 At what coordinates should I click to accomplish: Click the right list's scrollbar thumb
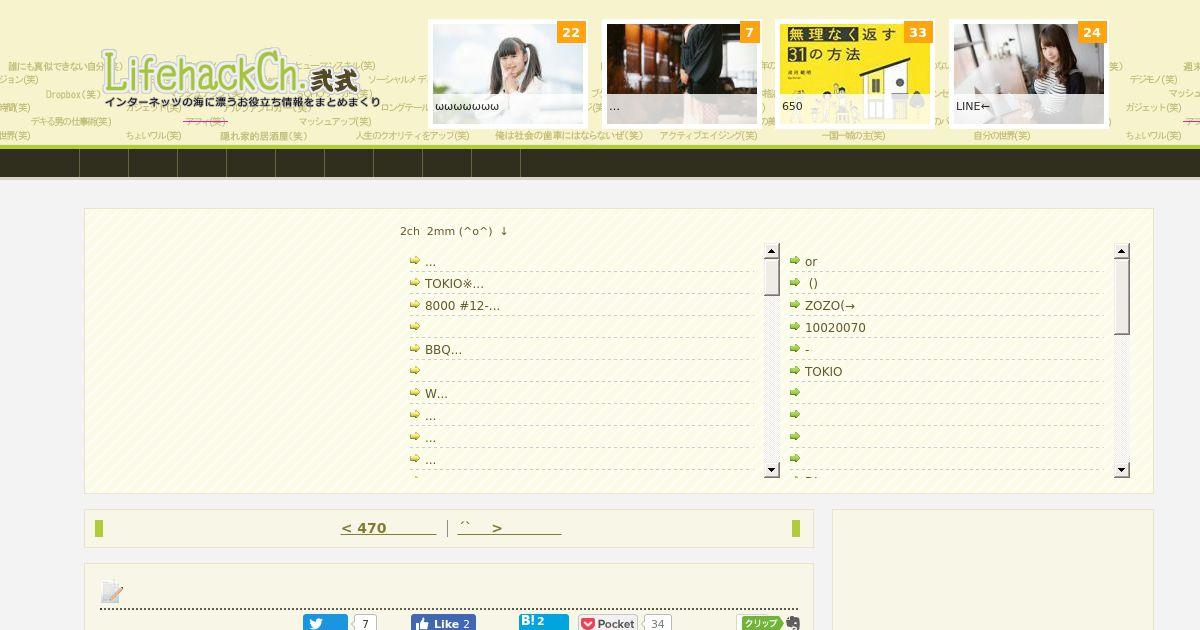point(1121,296)
